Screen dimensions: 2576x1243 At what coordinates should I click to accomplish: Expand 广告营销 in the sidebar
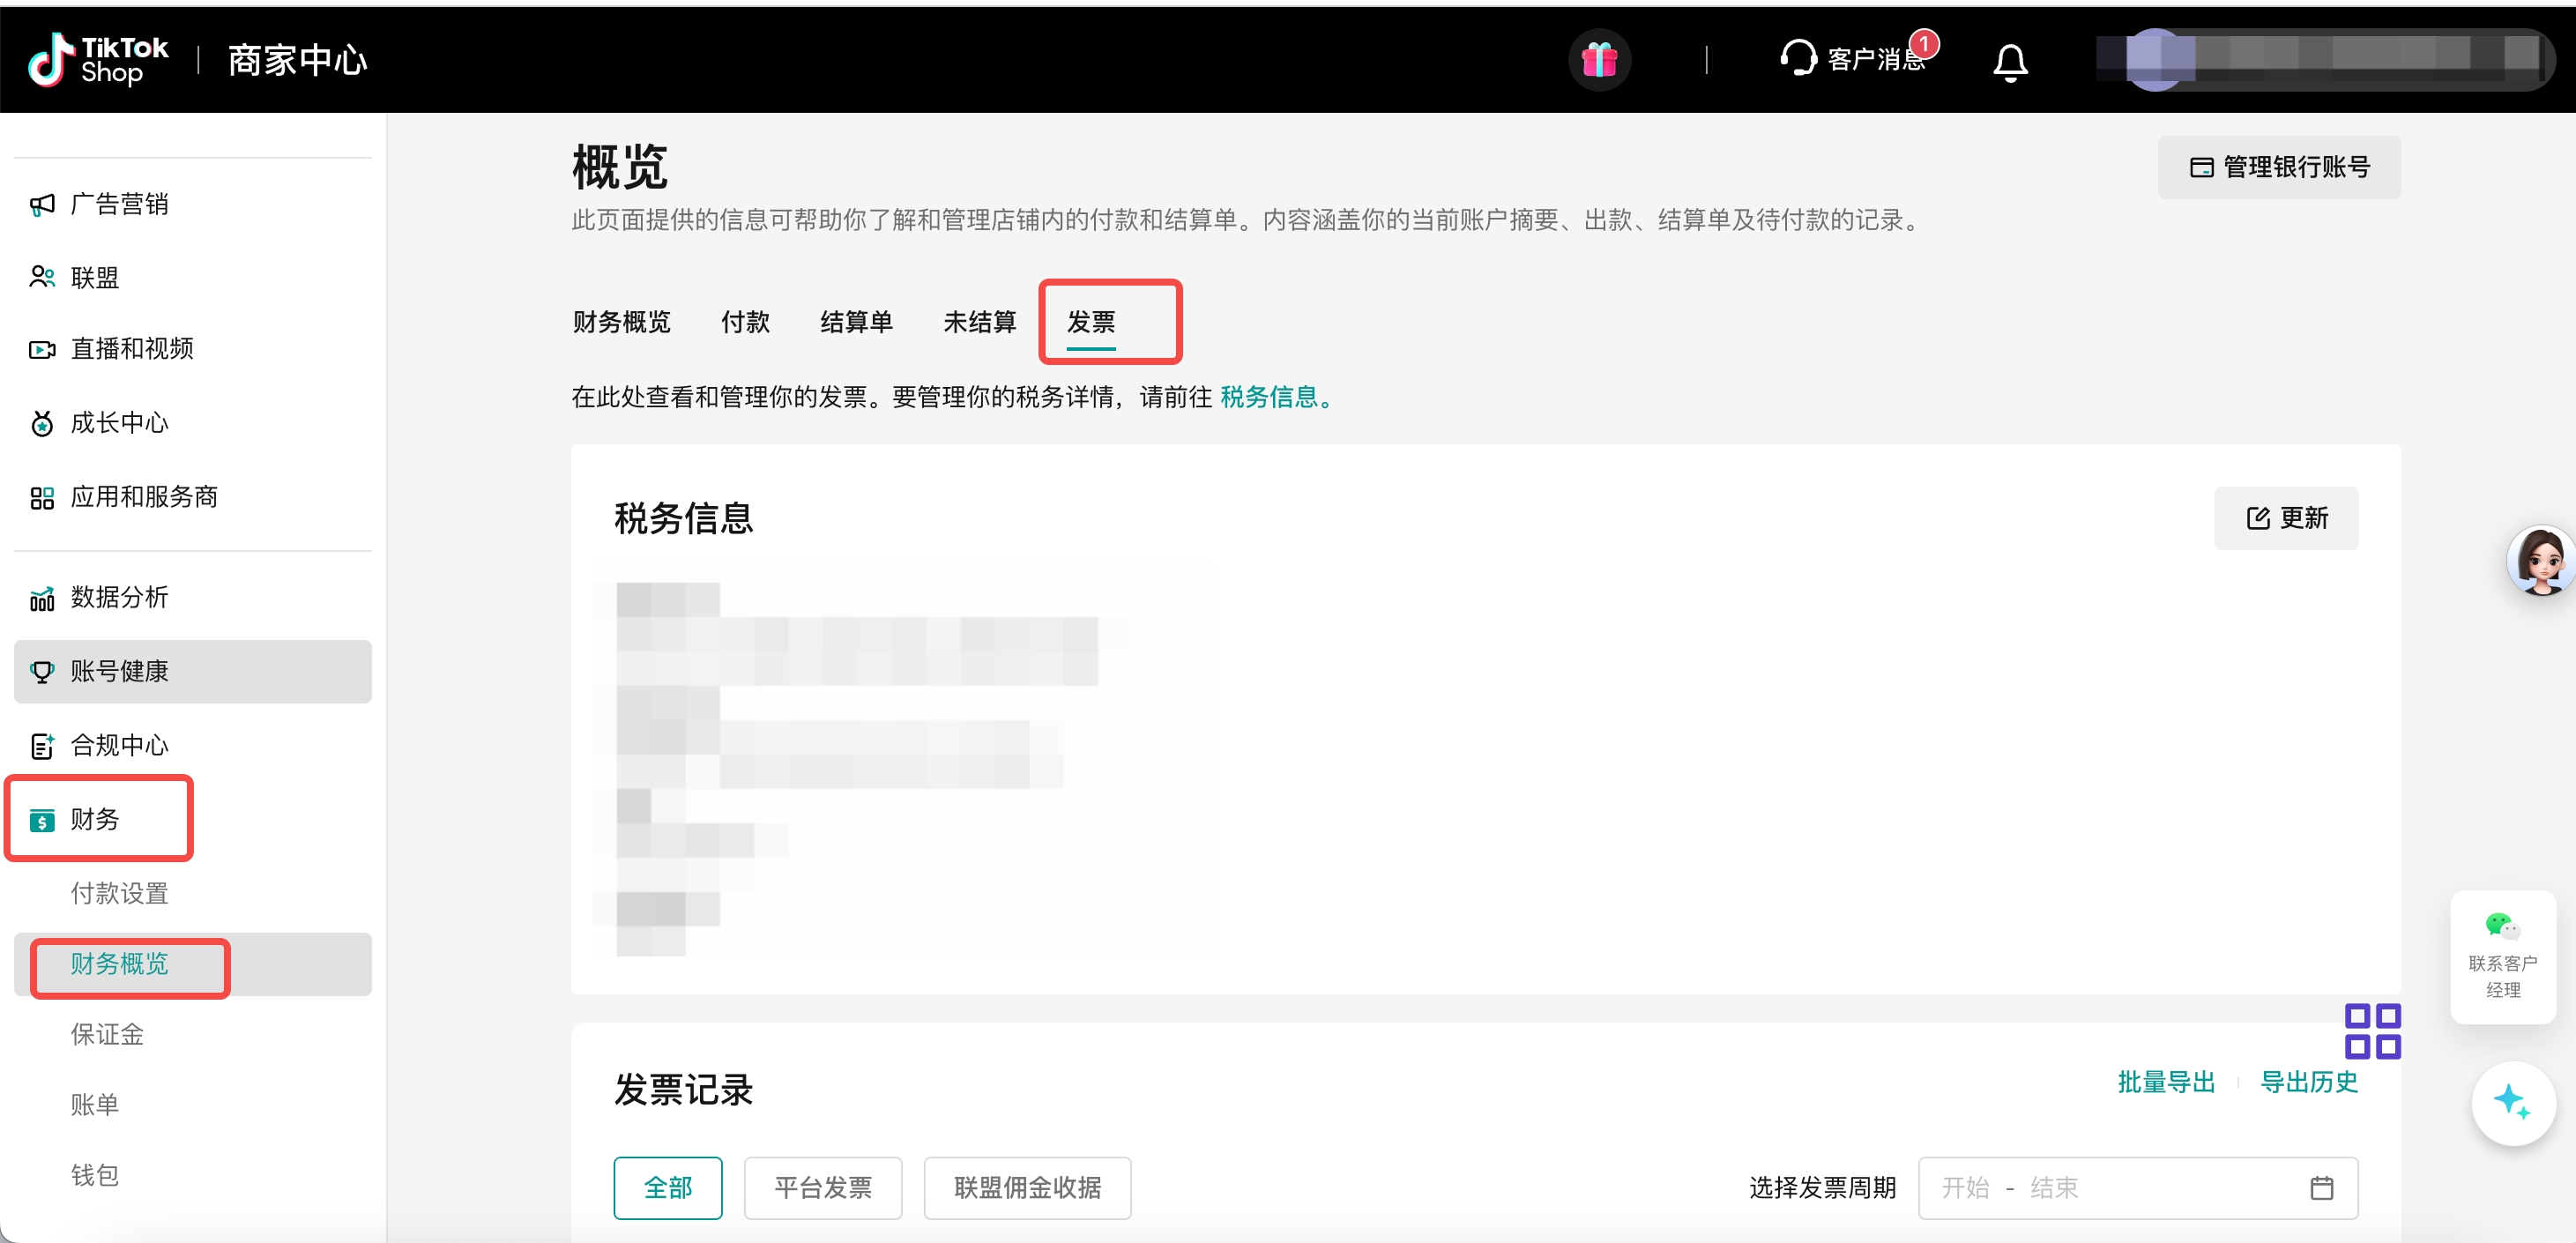(119, 204)
